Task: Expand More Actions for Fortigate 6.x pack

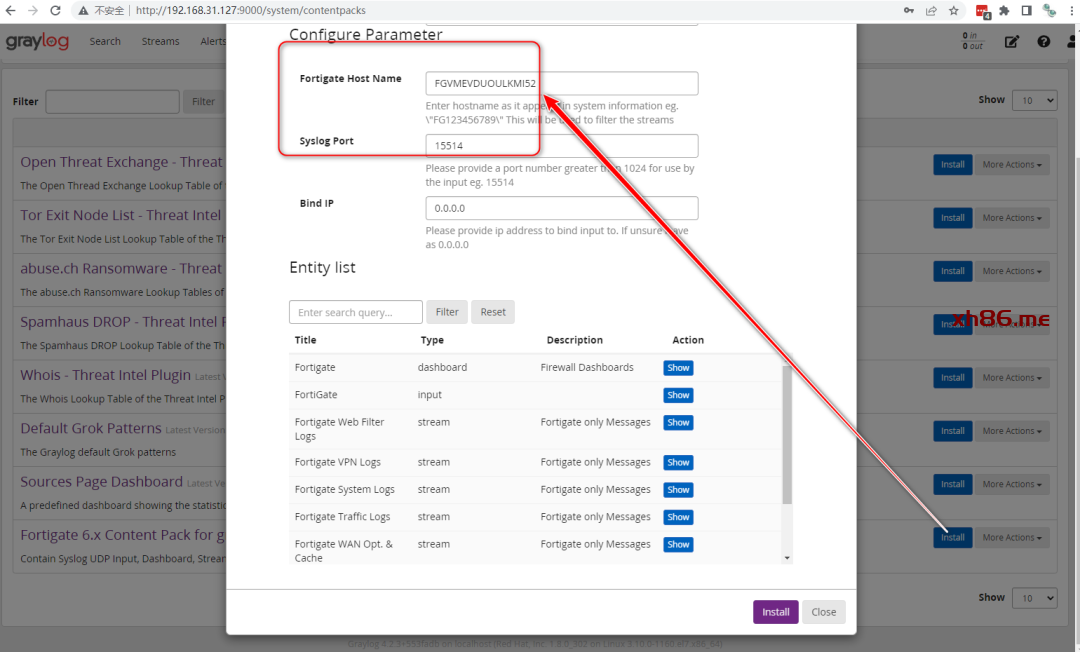Action: tap(1011, 538)
